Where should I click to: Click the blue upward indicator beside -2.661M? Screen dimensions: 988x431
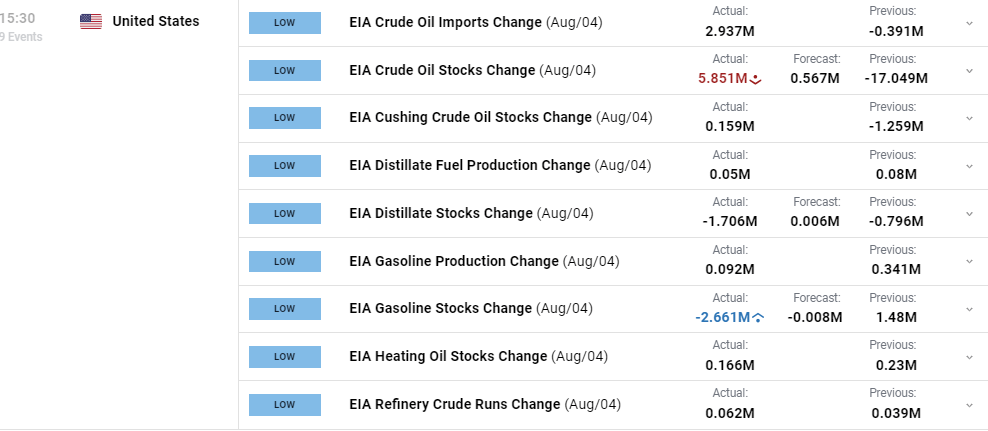pyautogui.click(x=758, y=318)
